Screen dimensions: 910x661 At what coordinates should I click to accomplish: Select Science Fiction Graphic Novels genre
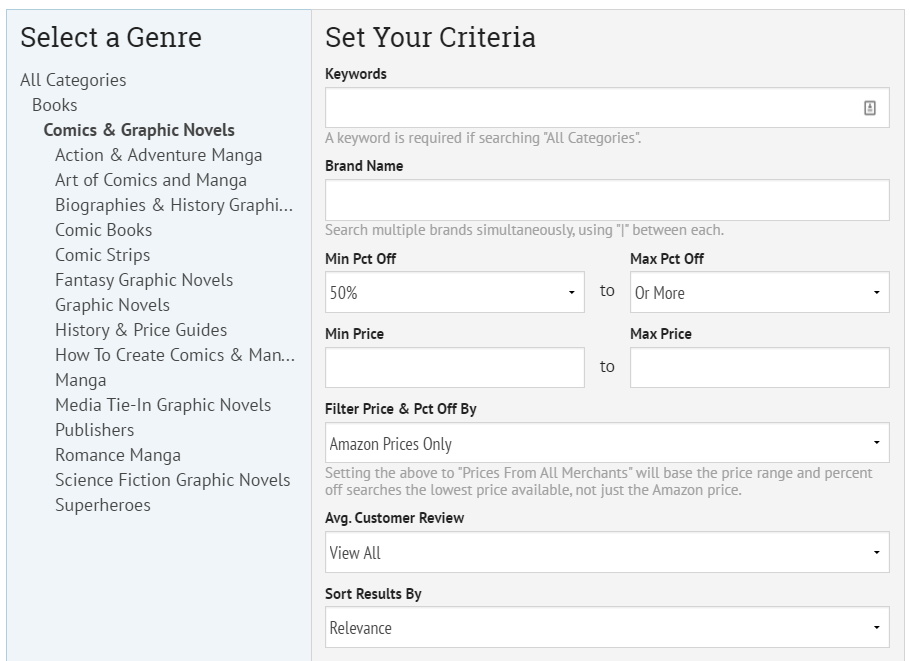[x=172, y=480]
